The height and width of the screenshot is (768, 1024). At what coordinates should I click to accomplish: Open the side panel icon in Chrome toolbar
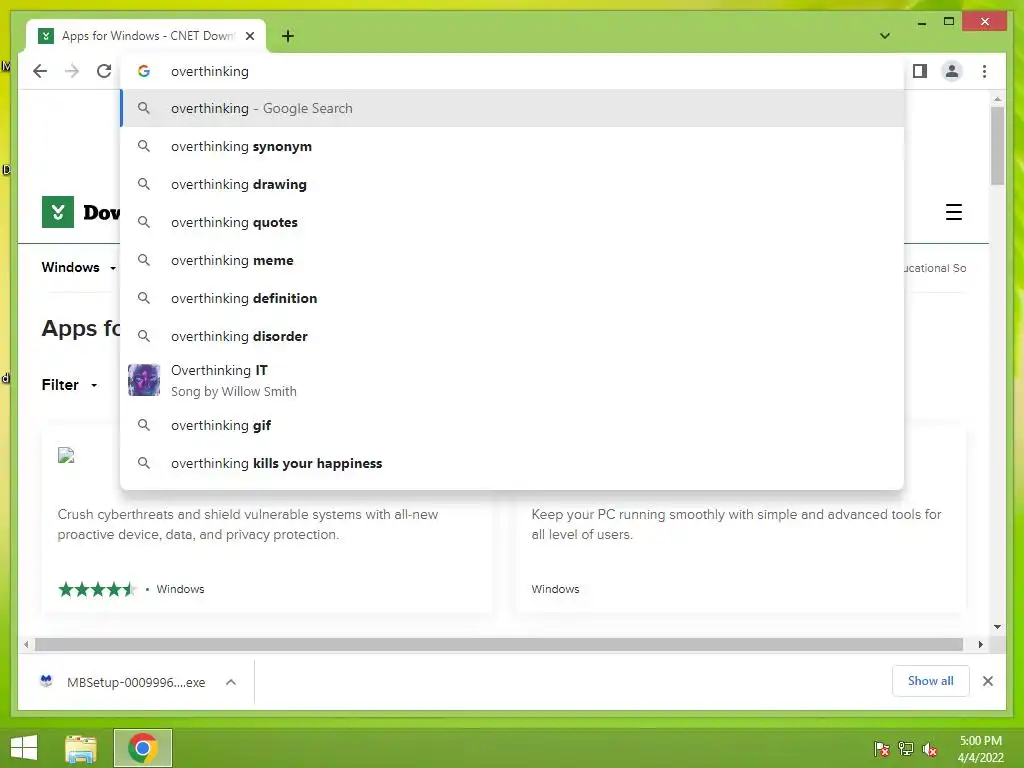(x=920, y=71)
